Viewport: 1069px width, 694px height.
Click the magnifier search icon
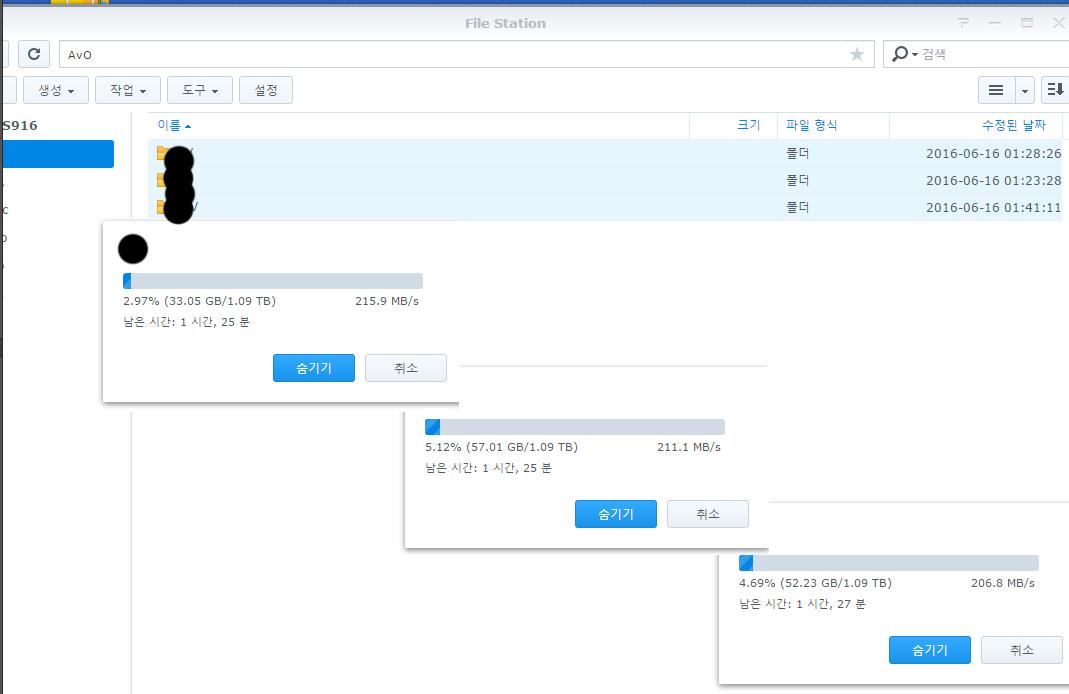[900, 54]
